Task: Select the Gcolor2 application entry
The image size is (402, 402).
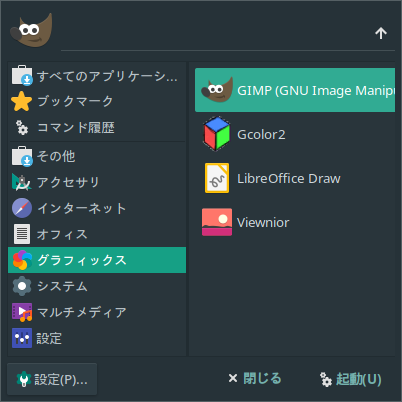Action: point(295,134)
